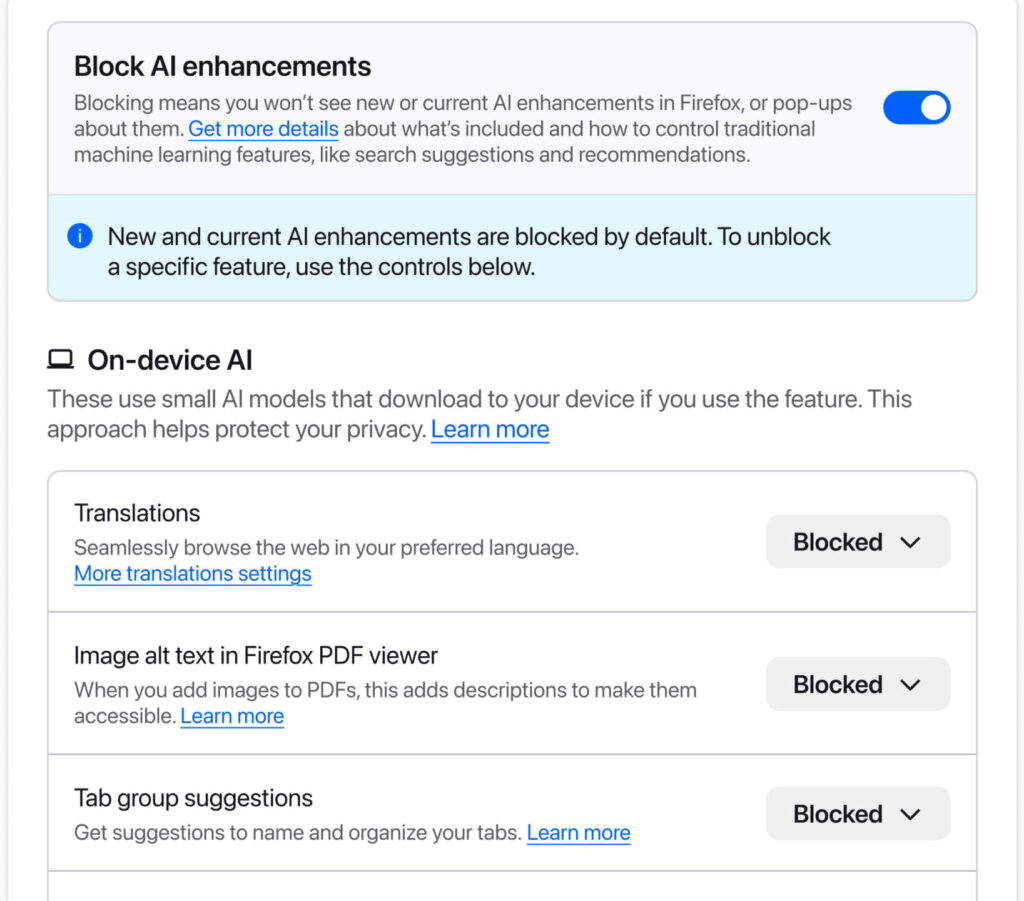Image resolution: width=1024 pixels, height=901 pixels.
Task: Click the blue info icon in the banner
Action: [80, 237]
